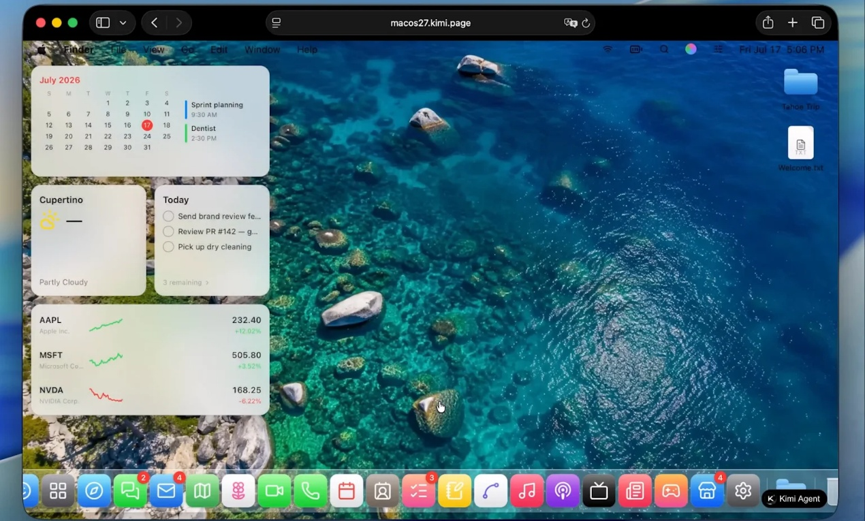Open Launchpad grid icon in the dock
The width and height of the screenshot is (865, 521).
tap(58, 491)
